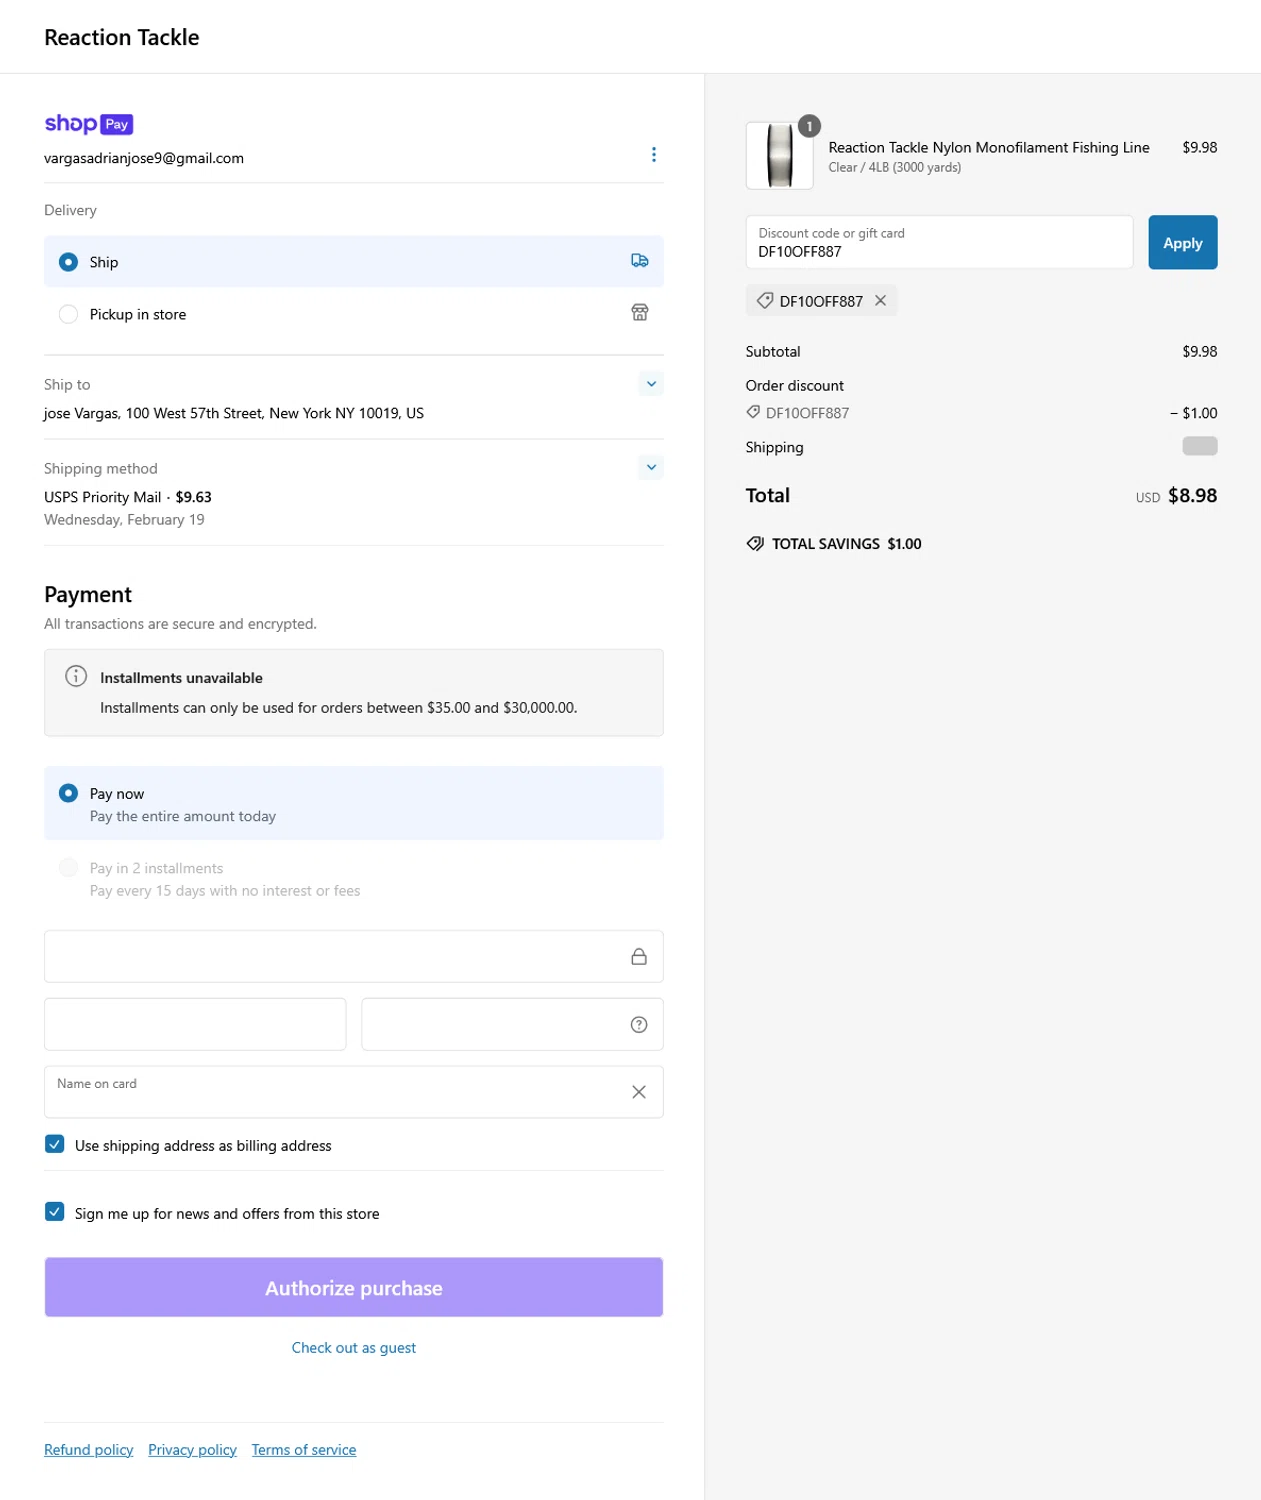
Task: Click the info icon for Installments unavailable
Action: (x=76, y=676)
